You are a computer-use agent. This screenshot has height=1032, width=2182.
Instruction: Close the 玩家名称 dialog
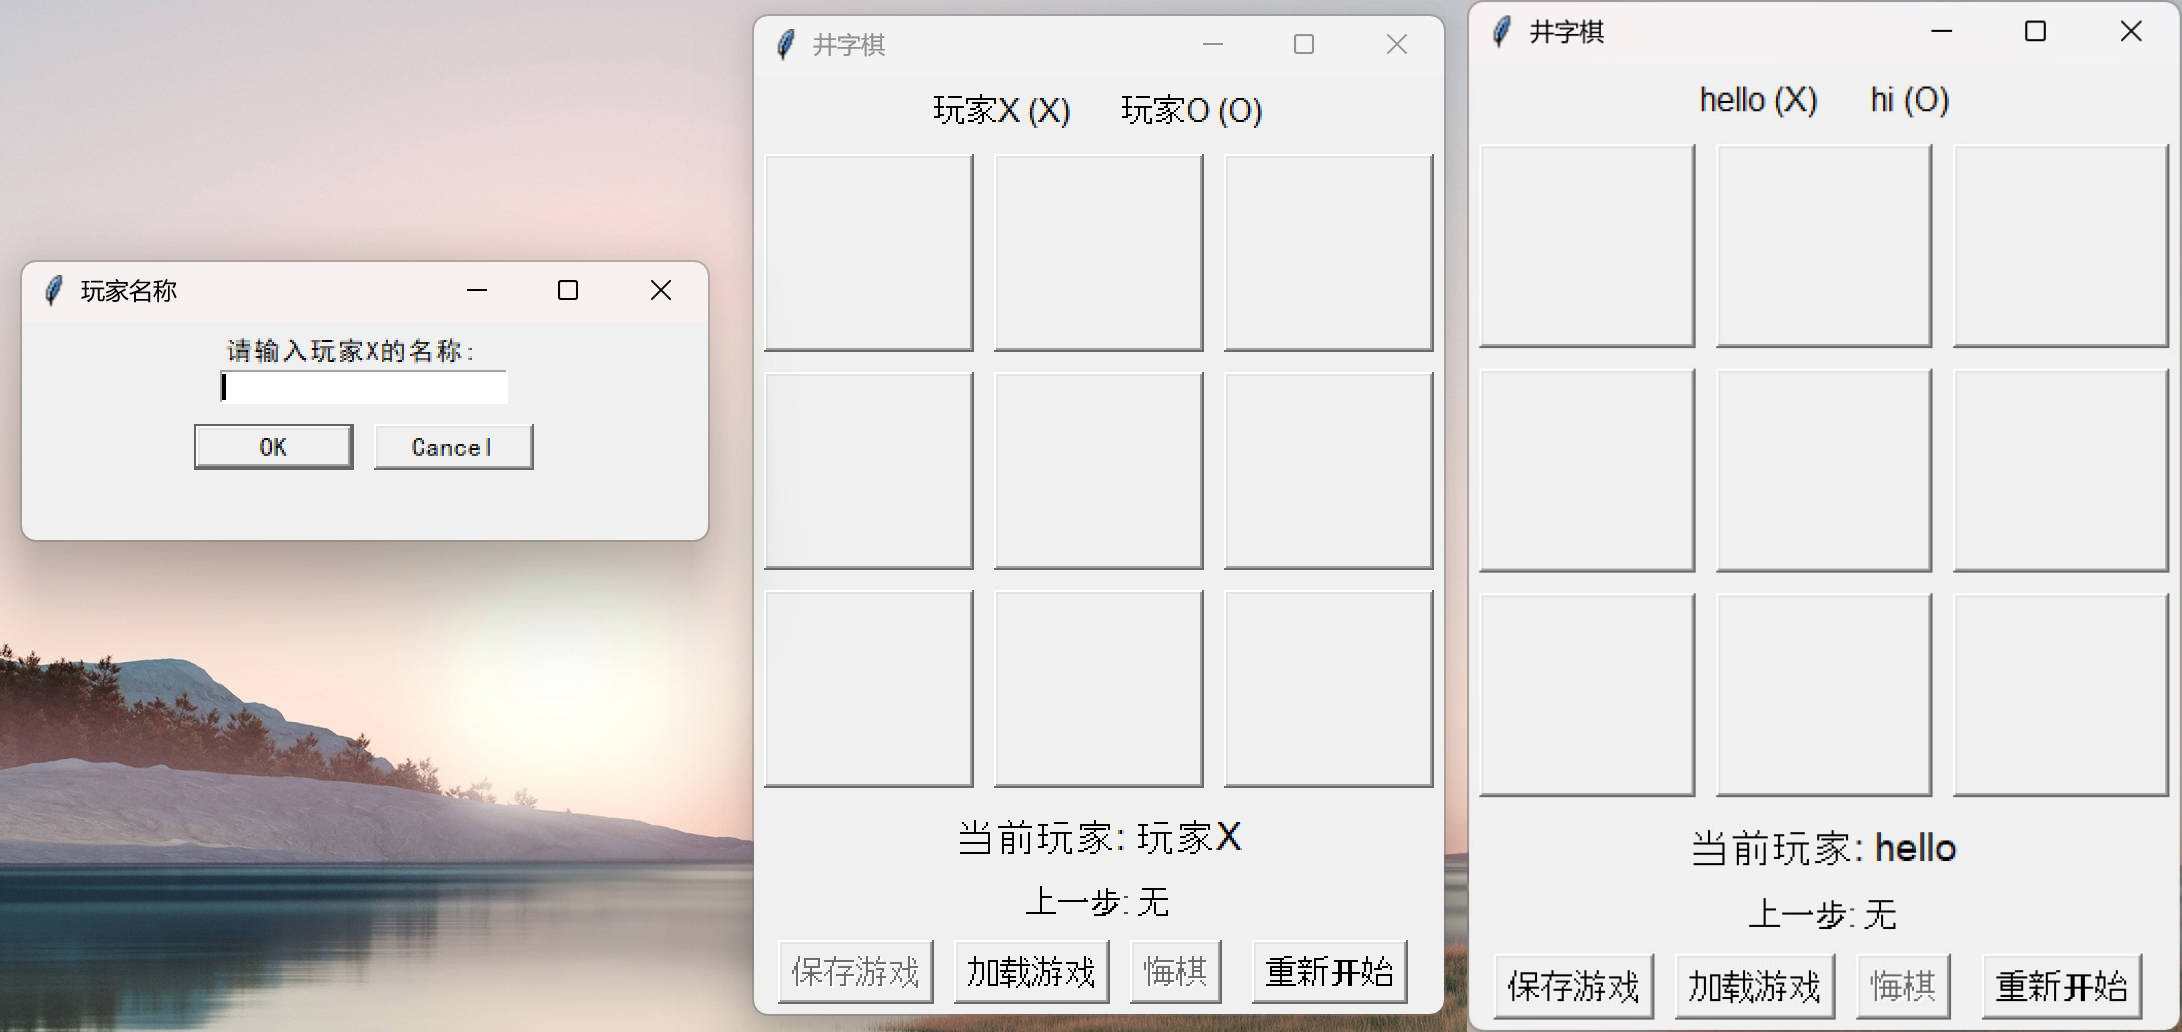(x=661, y=290)
